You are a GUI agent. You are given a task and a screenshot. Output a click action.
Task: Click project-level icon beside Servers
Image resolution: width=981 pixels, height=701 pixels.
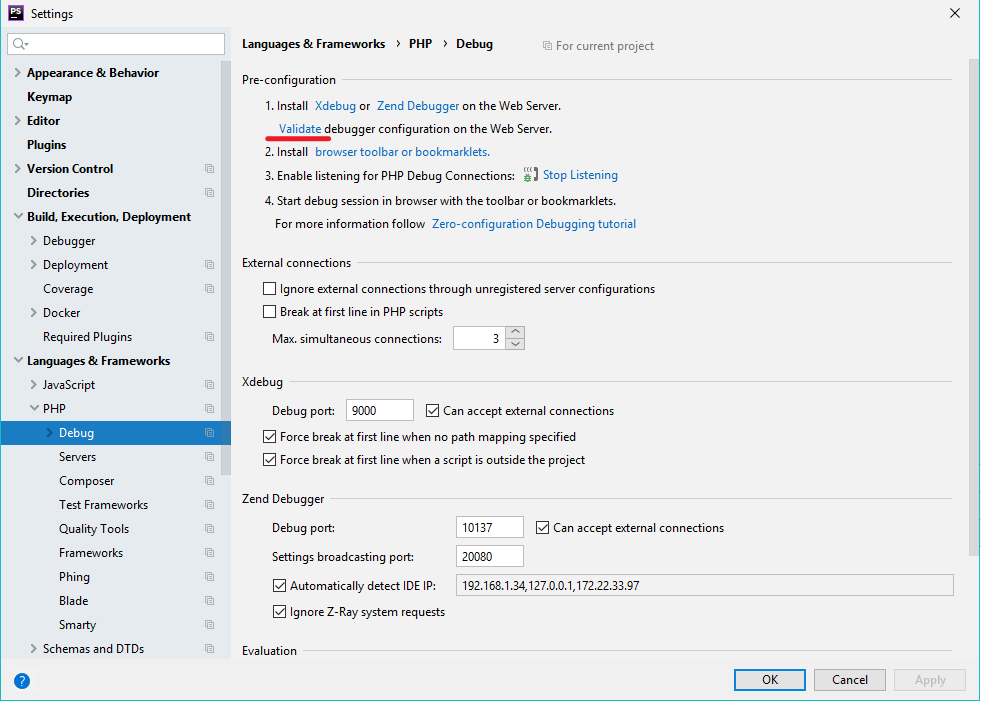[x=209, y=457]
